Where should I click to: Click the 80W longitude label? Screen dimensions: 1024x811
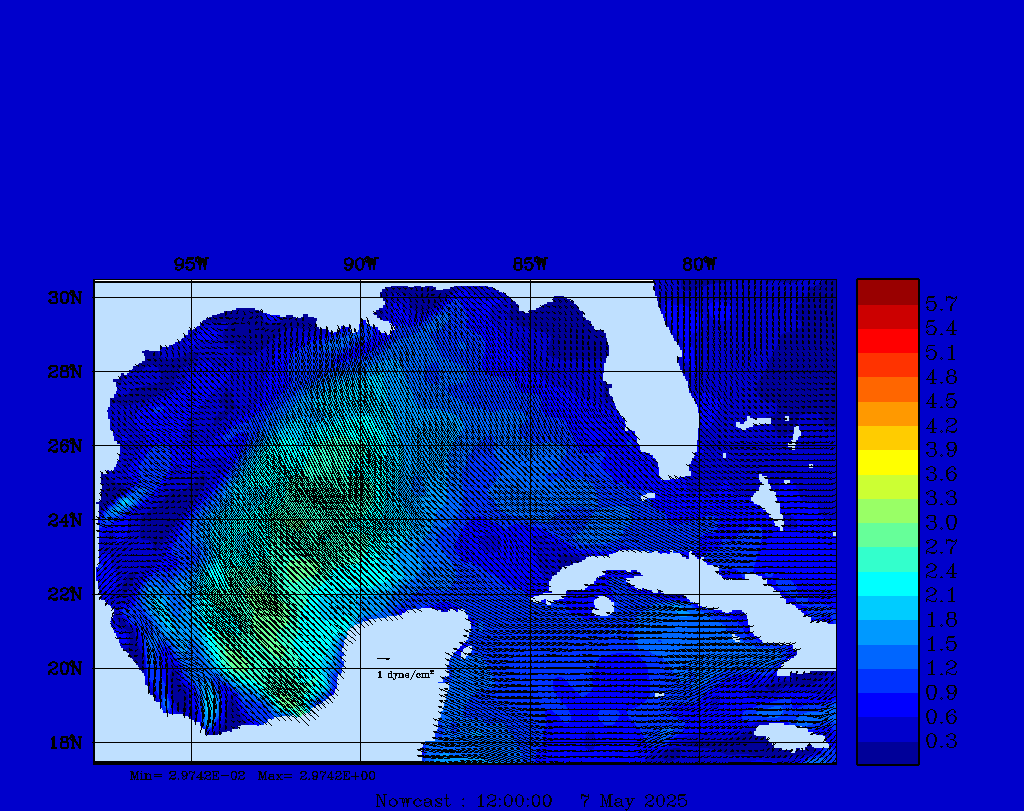coord(699,264)
